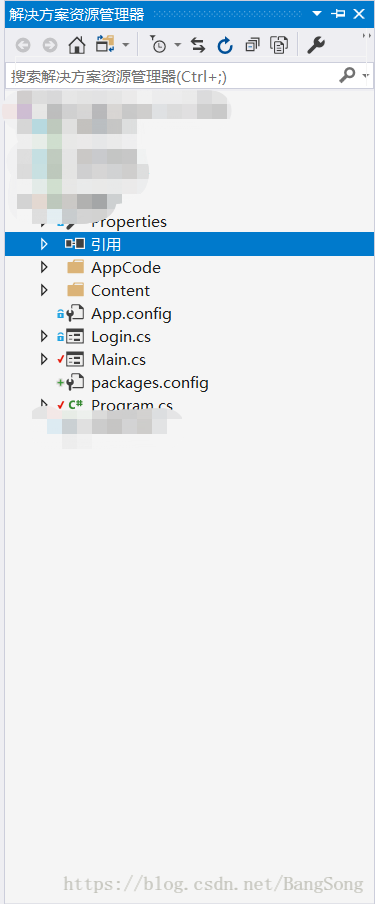Click the Back navigation arrow
Screen dimensions: 375x904
coord(22,45)
